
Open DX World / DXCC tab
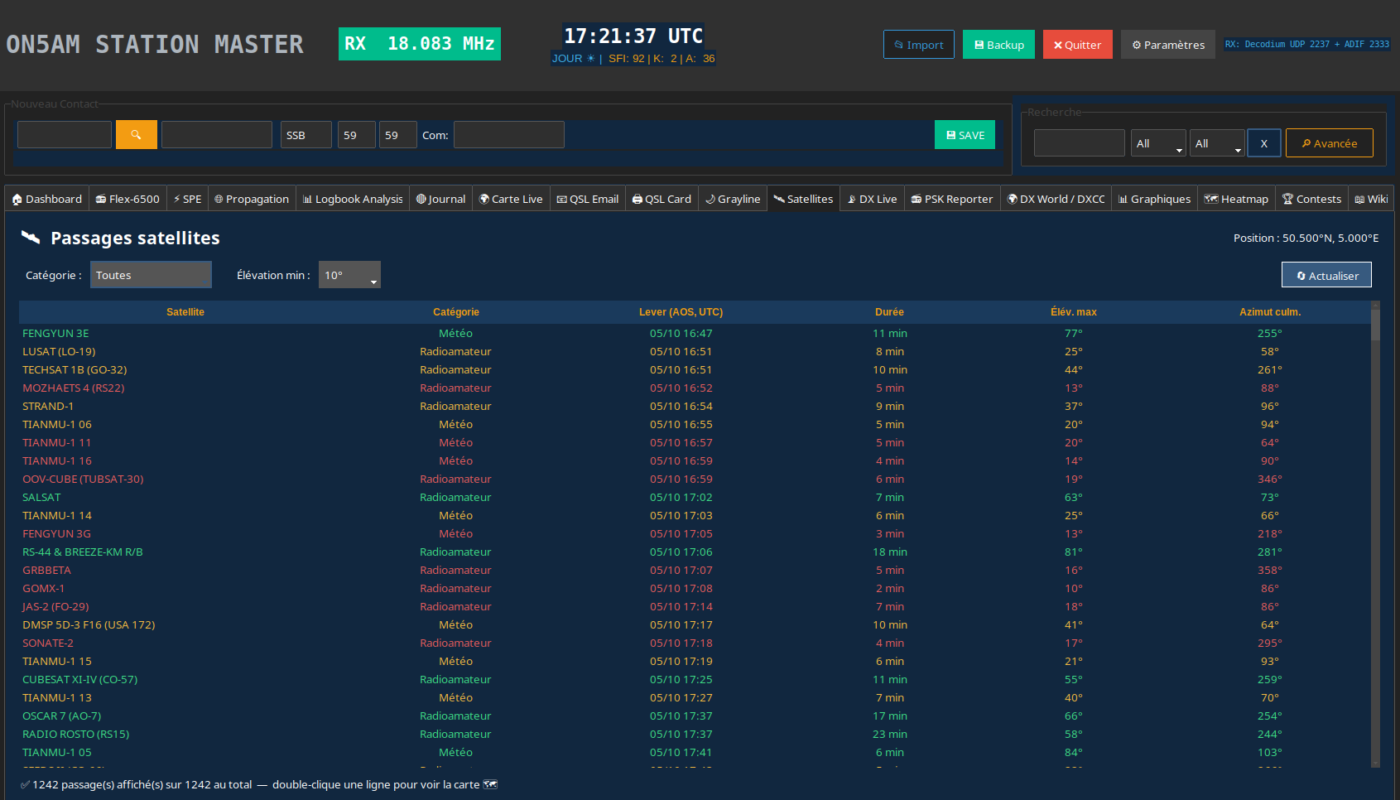click(x=1056, y=199)
